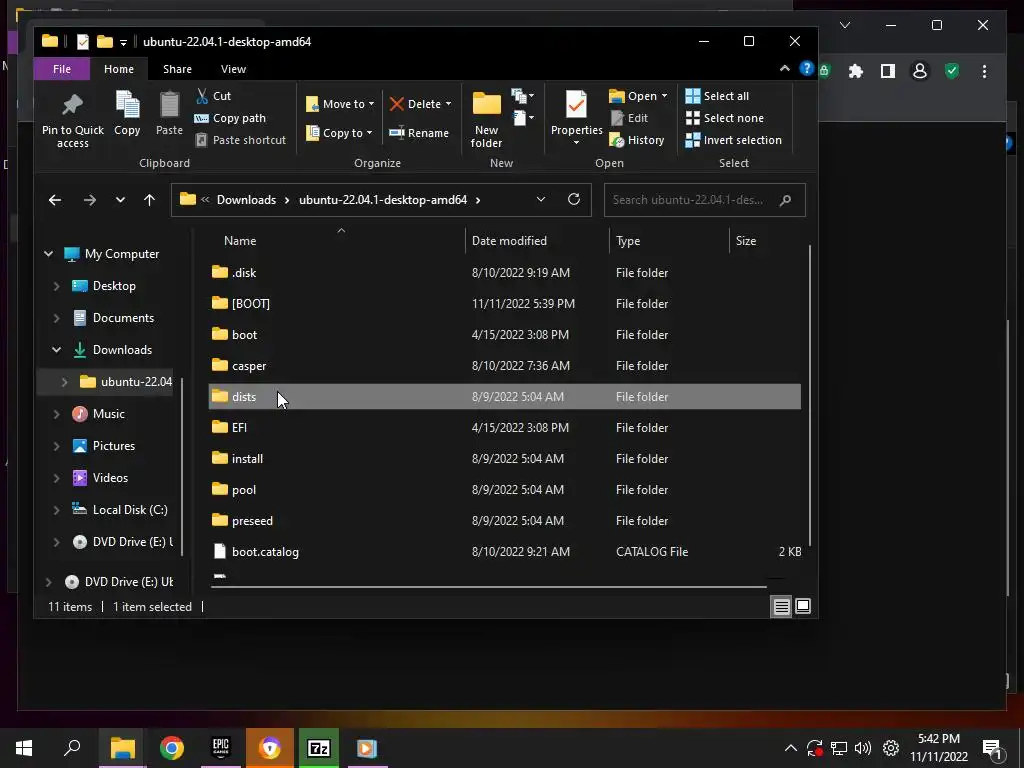Click the file list vertical scrollbar
The image size is (1024, 768).
810,396
